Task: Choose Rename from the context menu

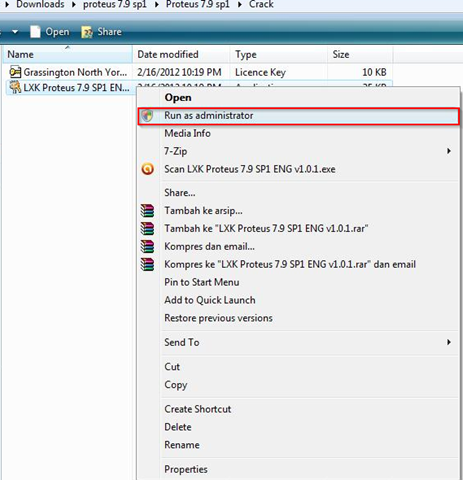Action: 182,445
